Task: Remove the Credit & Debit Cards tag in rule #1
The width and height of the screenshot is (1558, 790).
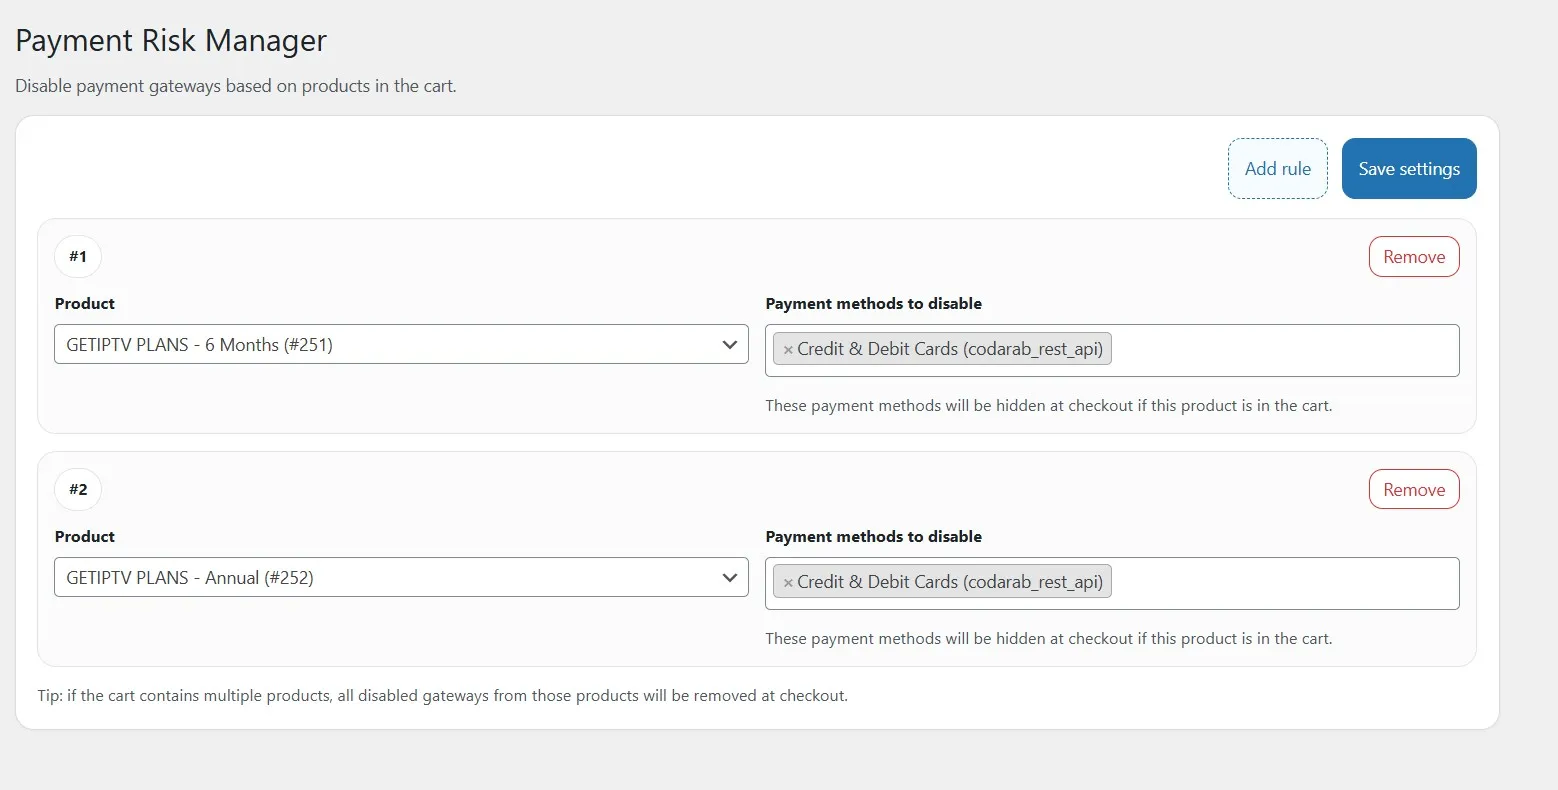Action: [x=788, y=350]
